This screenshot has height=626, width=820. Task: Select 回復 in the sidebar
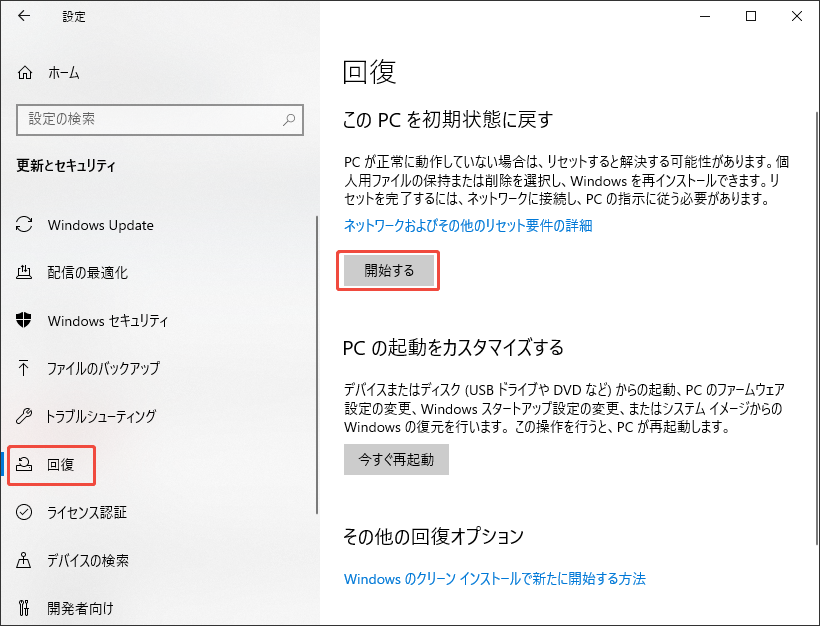tap(61, 464)
